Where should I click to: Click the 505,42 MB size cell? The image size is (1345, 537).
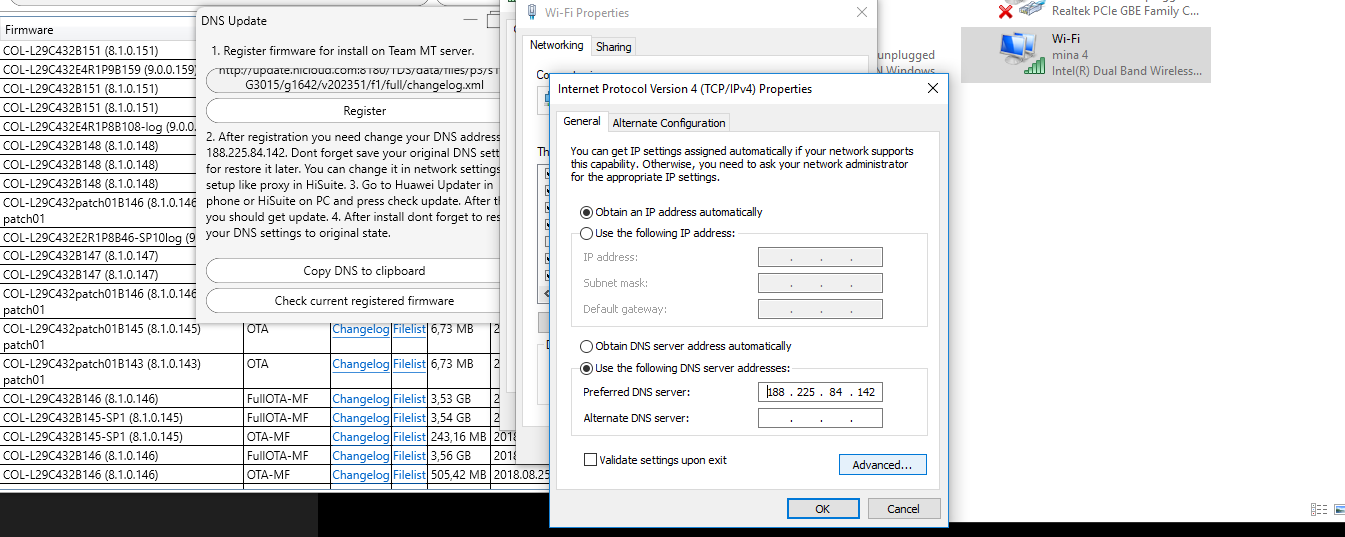459,475
